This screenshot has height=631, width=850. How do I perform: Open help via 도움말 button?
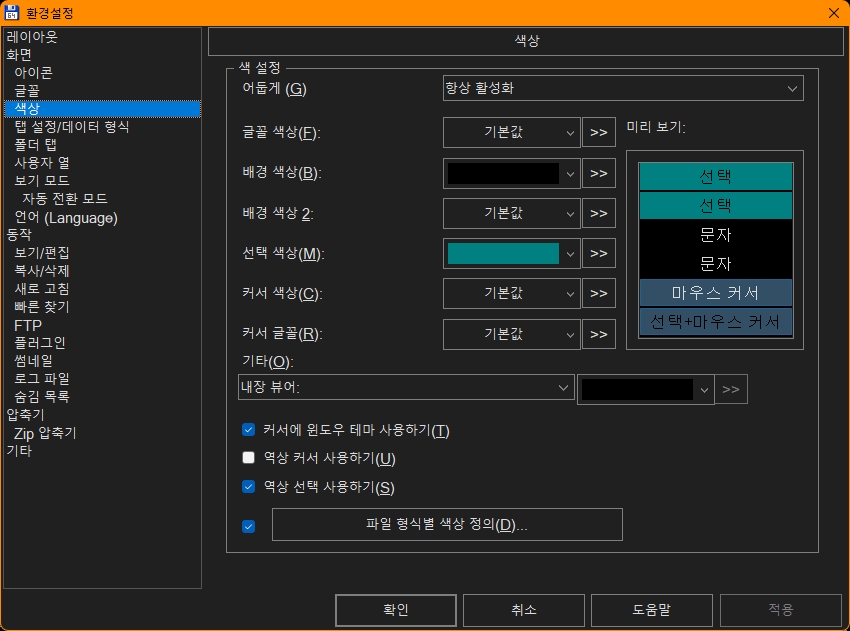[x=652, y=610]
